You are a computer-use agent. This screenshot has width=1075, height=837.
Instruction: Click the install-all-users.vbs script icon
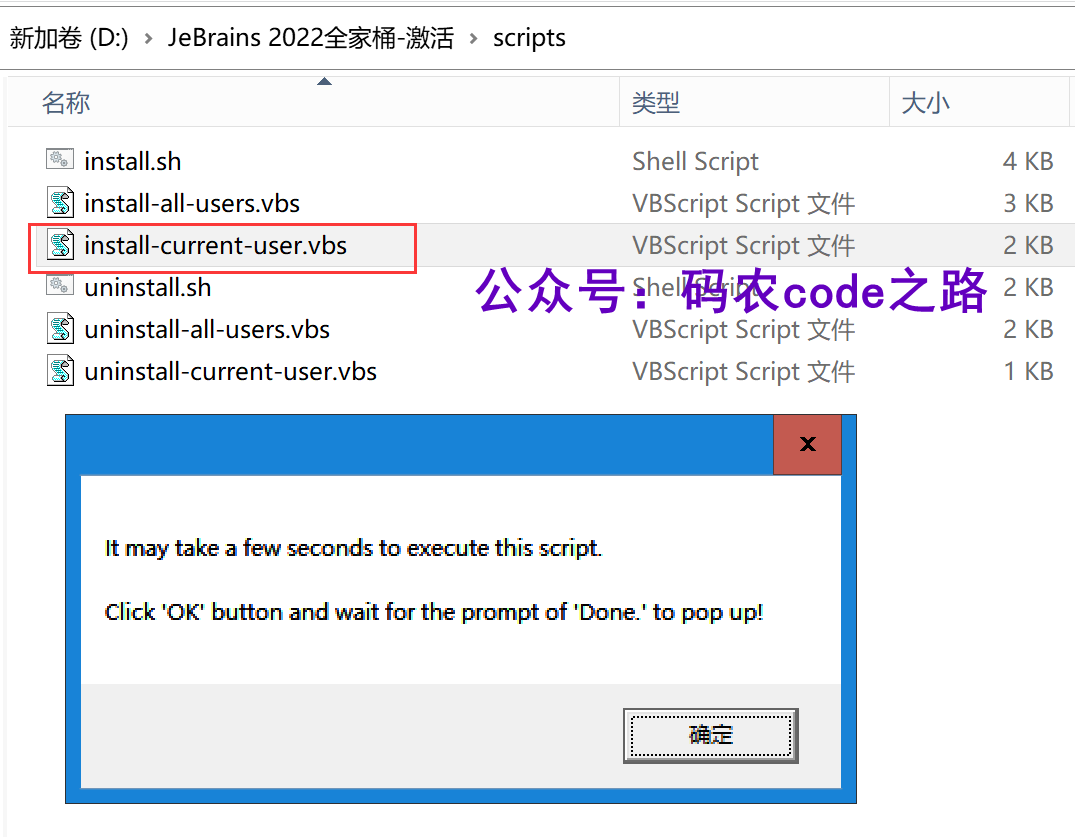[x=60, y=203]
